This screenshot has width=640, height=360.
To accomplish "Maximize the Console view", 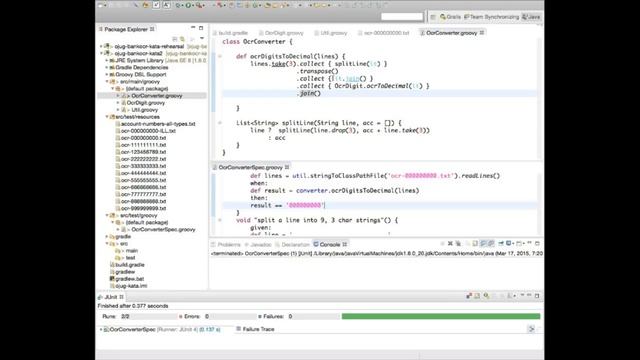I will coord(537,243).
